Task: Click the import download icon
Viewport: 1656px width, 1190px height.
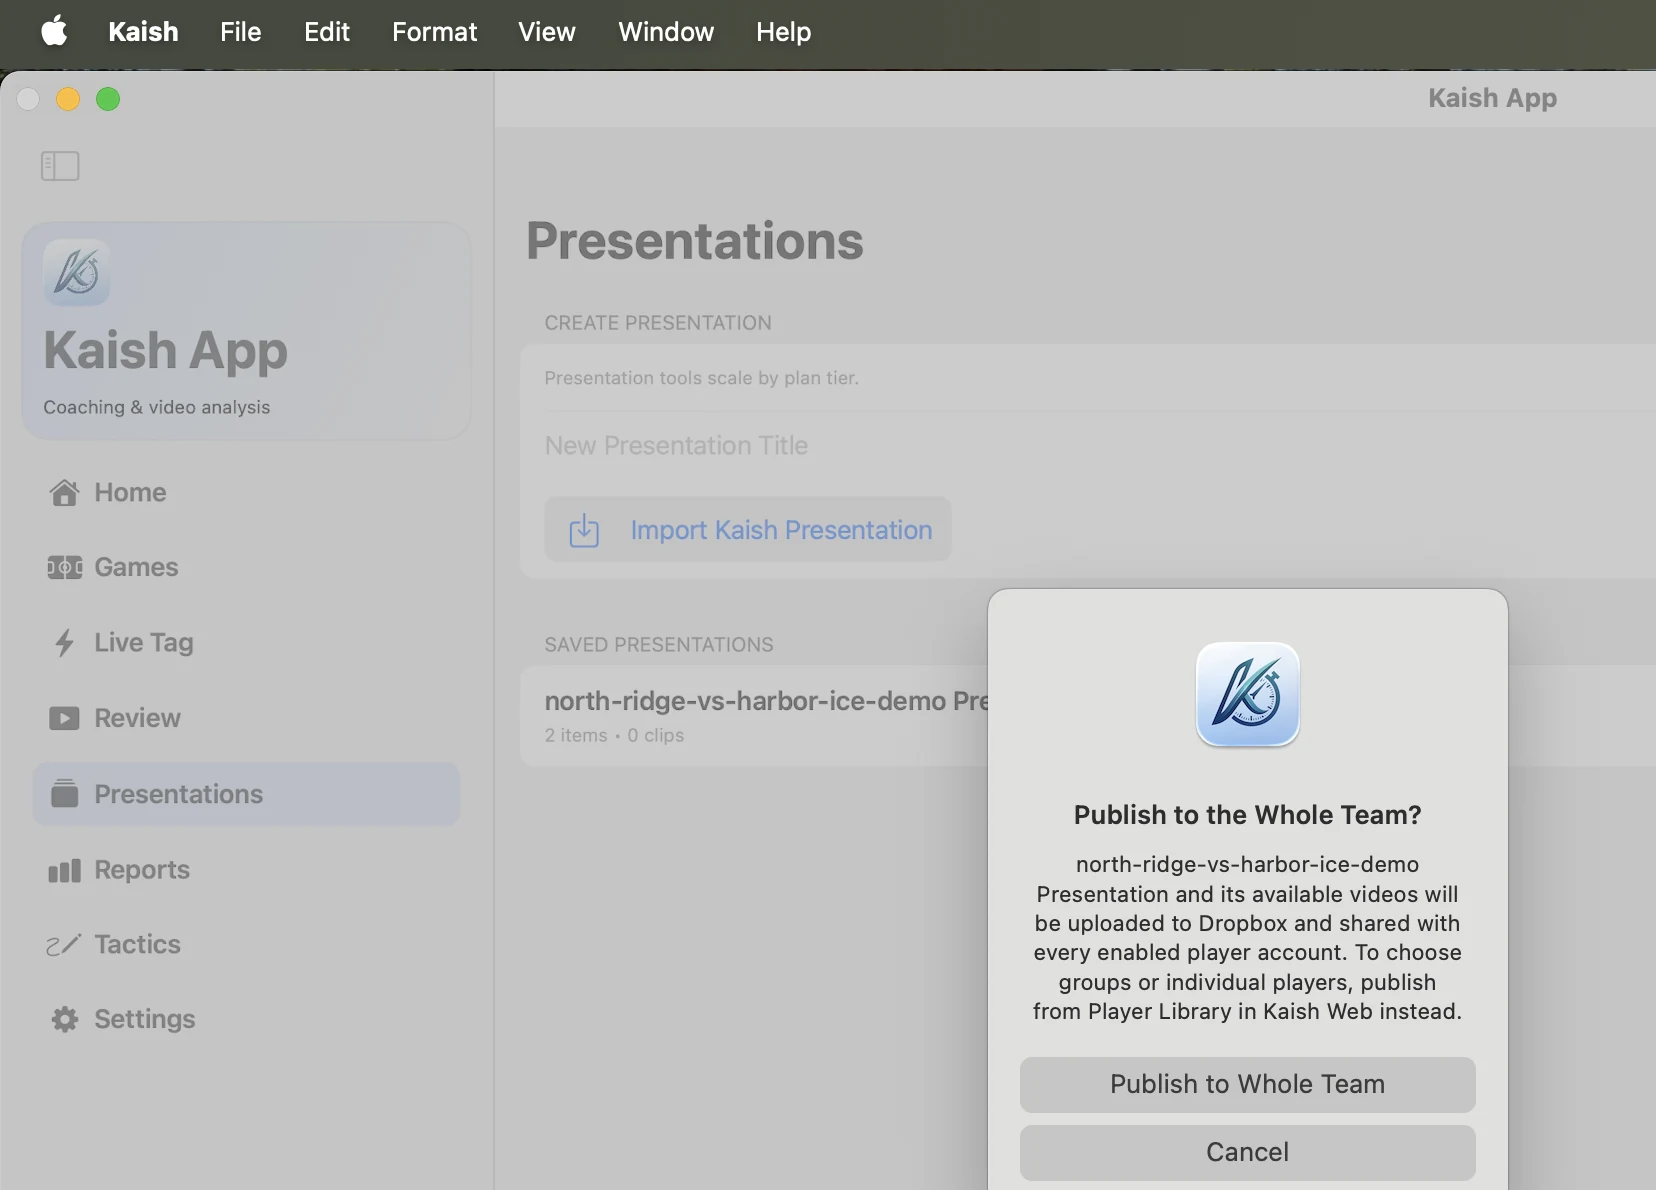Action: point(584,530)
